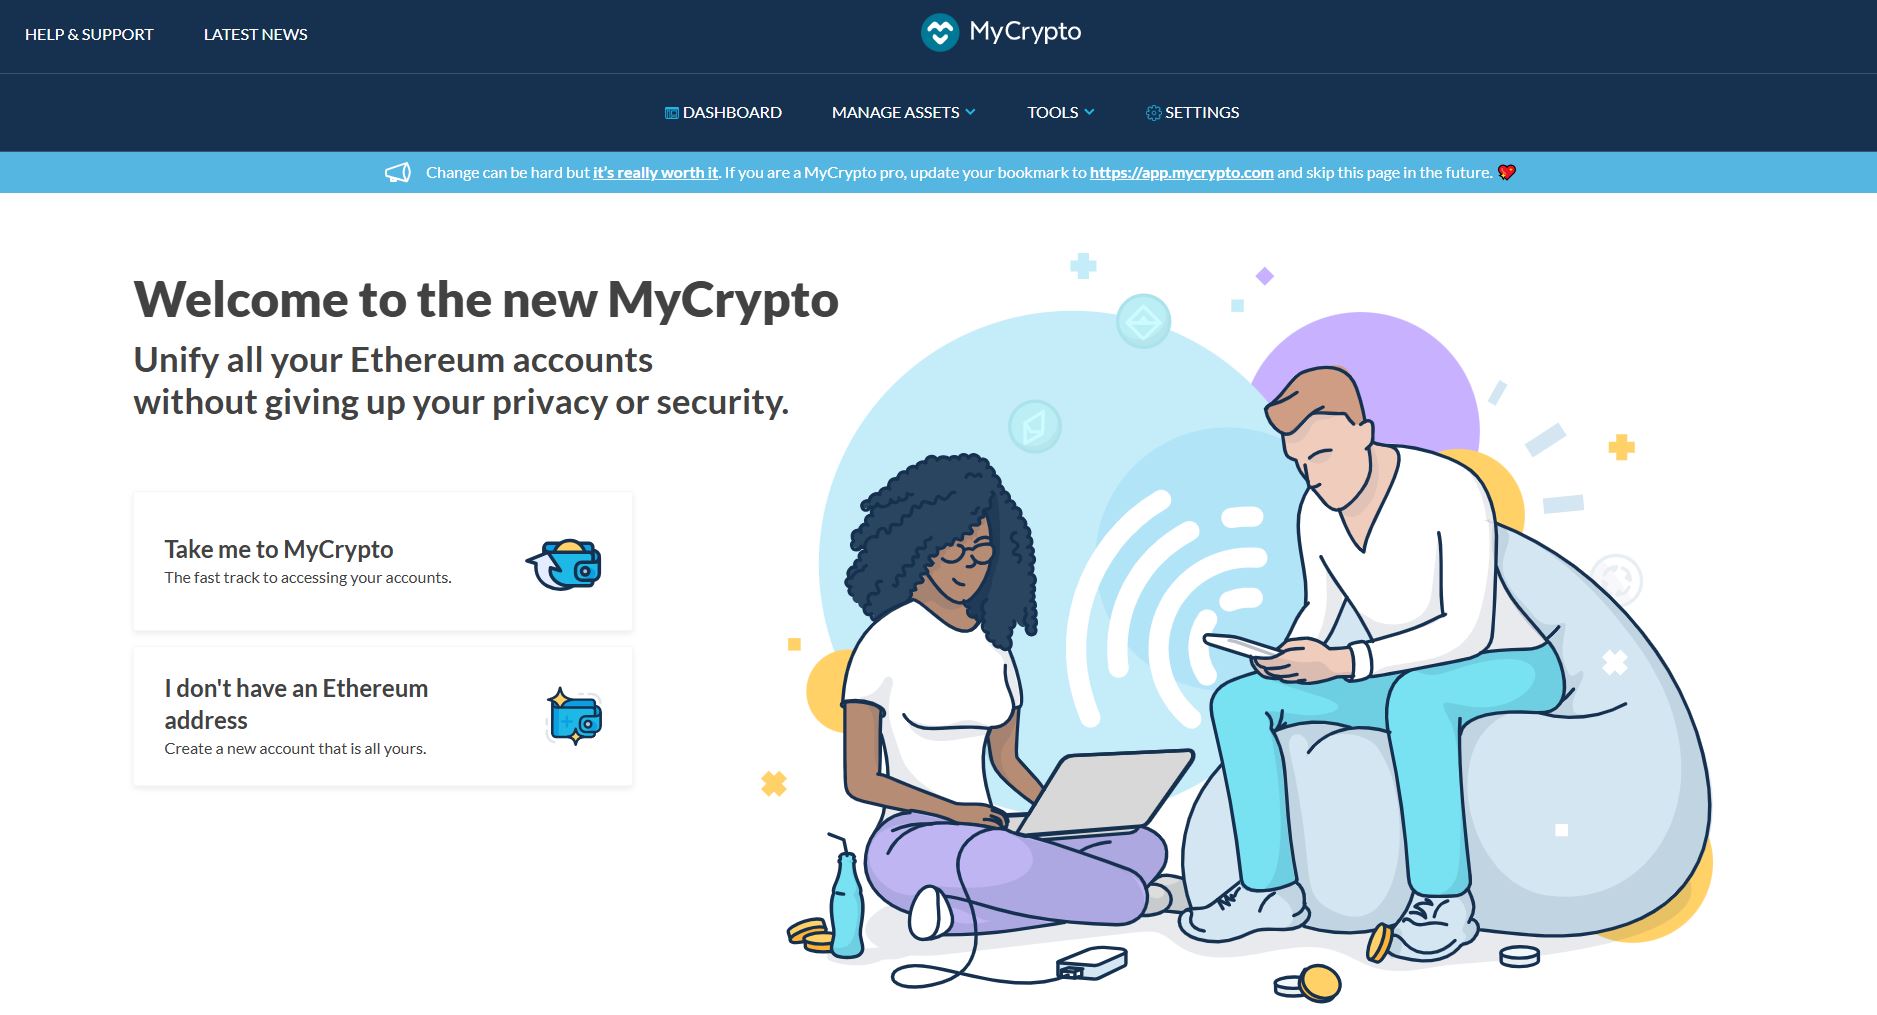The width and height of the screenshot is (1877, 1015).
Task: Click the broken heart emoji in banner
Action: tap(1507, 172)
